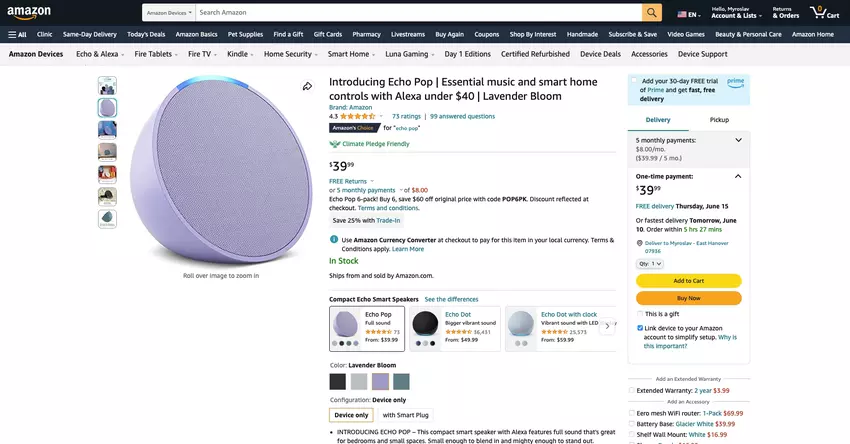850x444 pixels.
Task: Click the five-star rating icons
Action: click(357, 116)
